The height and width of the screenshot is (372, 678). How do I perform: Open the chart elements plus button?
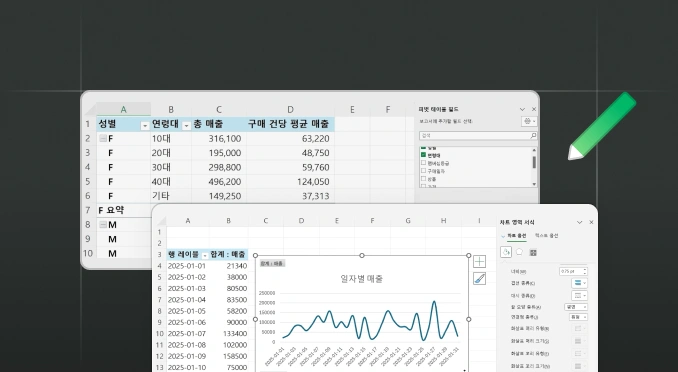pyautogui.click(x=479, y=261)
